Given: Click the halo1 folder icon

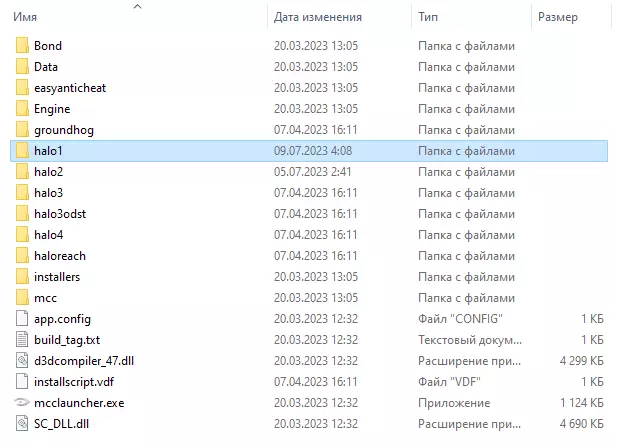Looking at the screenshot, I should [22, 151].
